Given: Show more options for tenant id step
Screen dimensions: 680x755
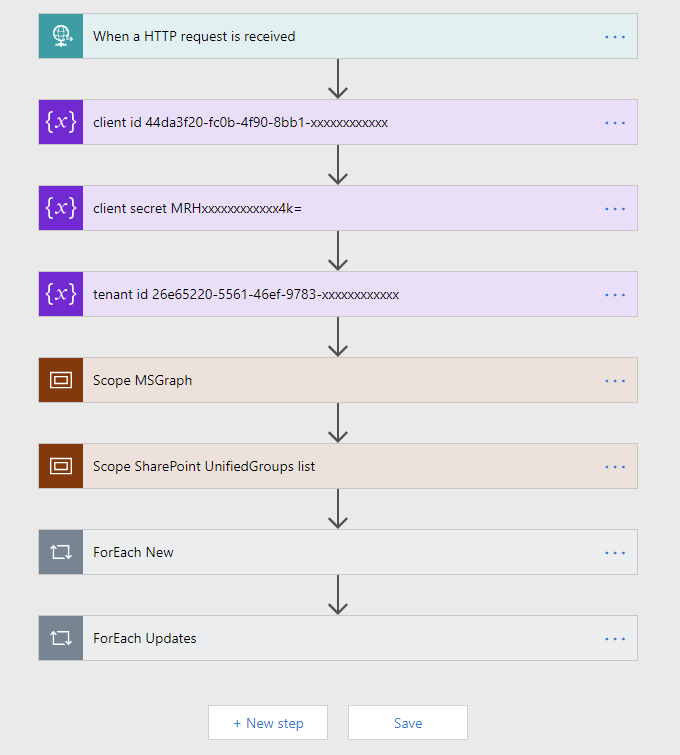Looking at the screenshot, I should coord(615,294).
